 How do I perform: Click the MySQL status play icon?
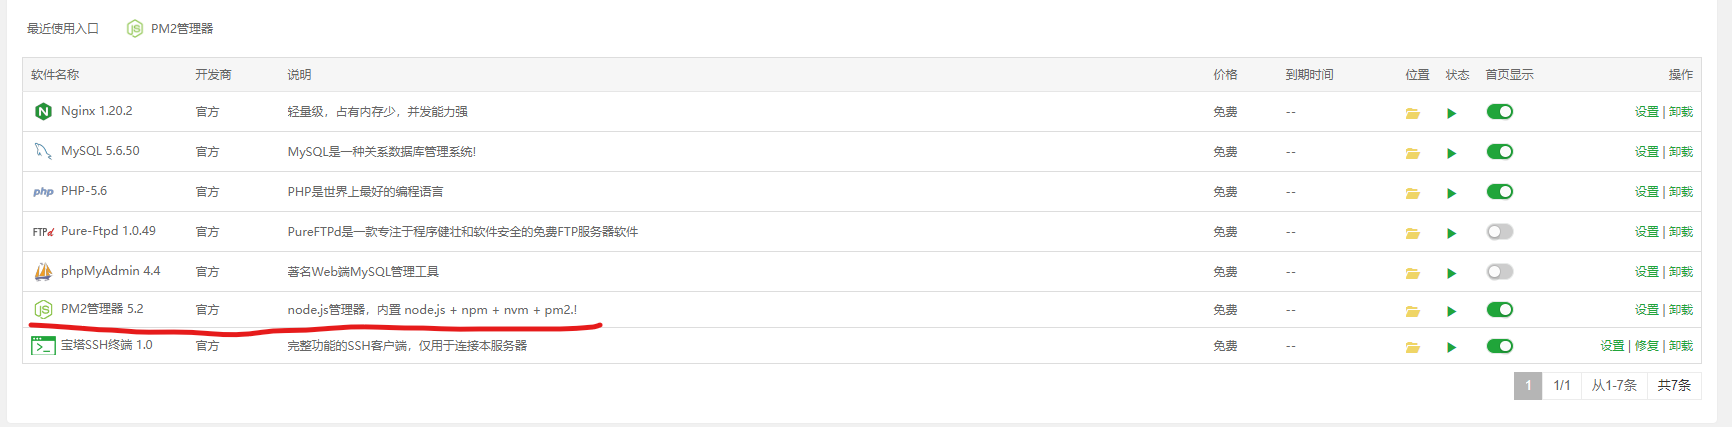1451,153
